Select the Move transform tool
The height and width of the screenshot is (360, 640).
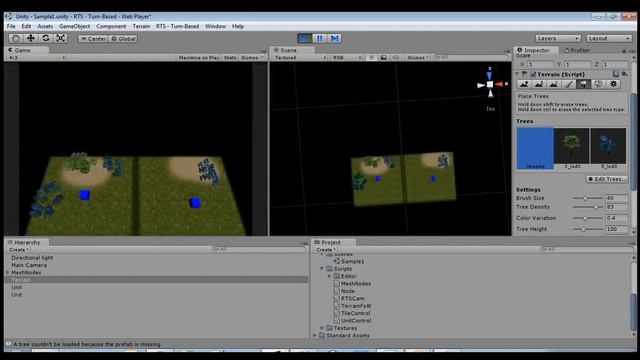click(31, 38)
